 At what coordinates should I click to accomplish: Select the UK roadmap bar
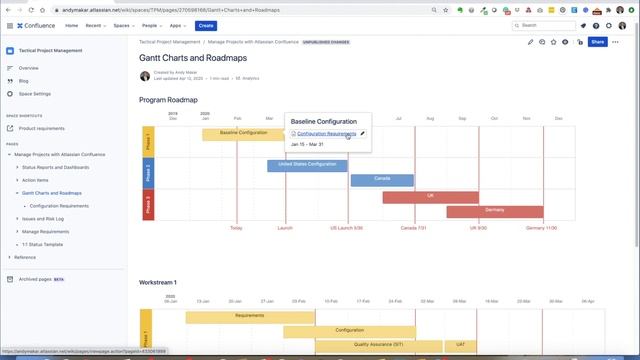431,198
